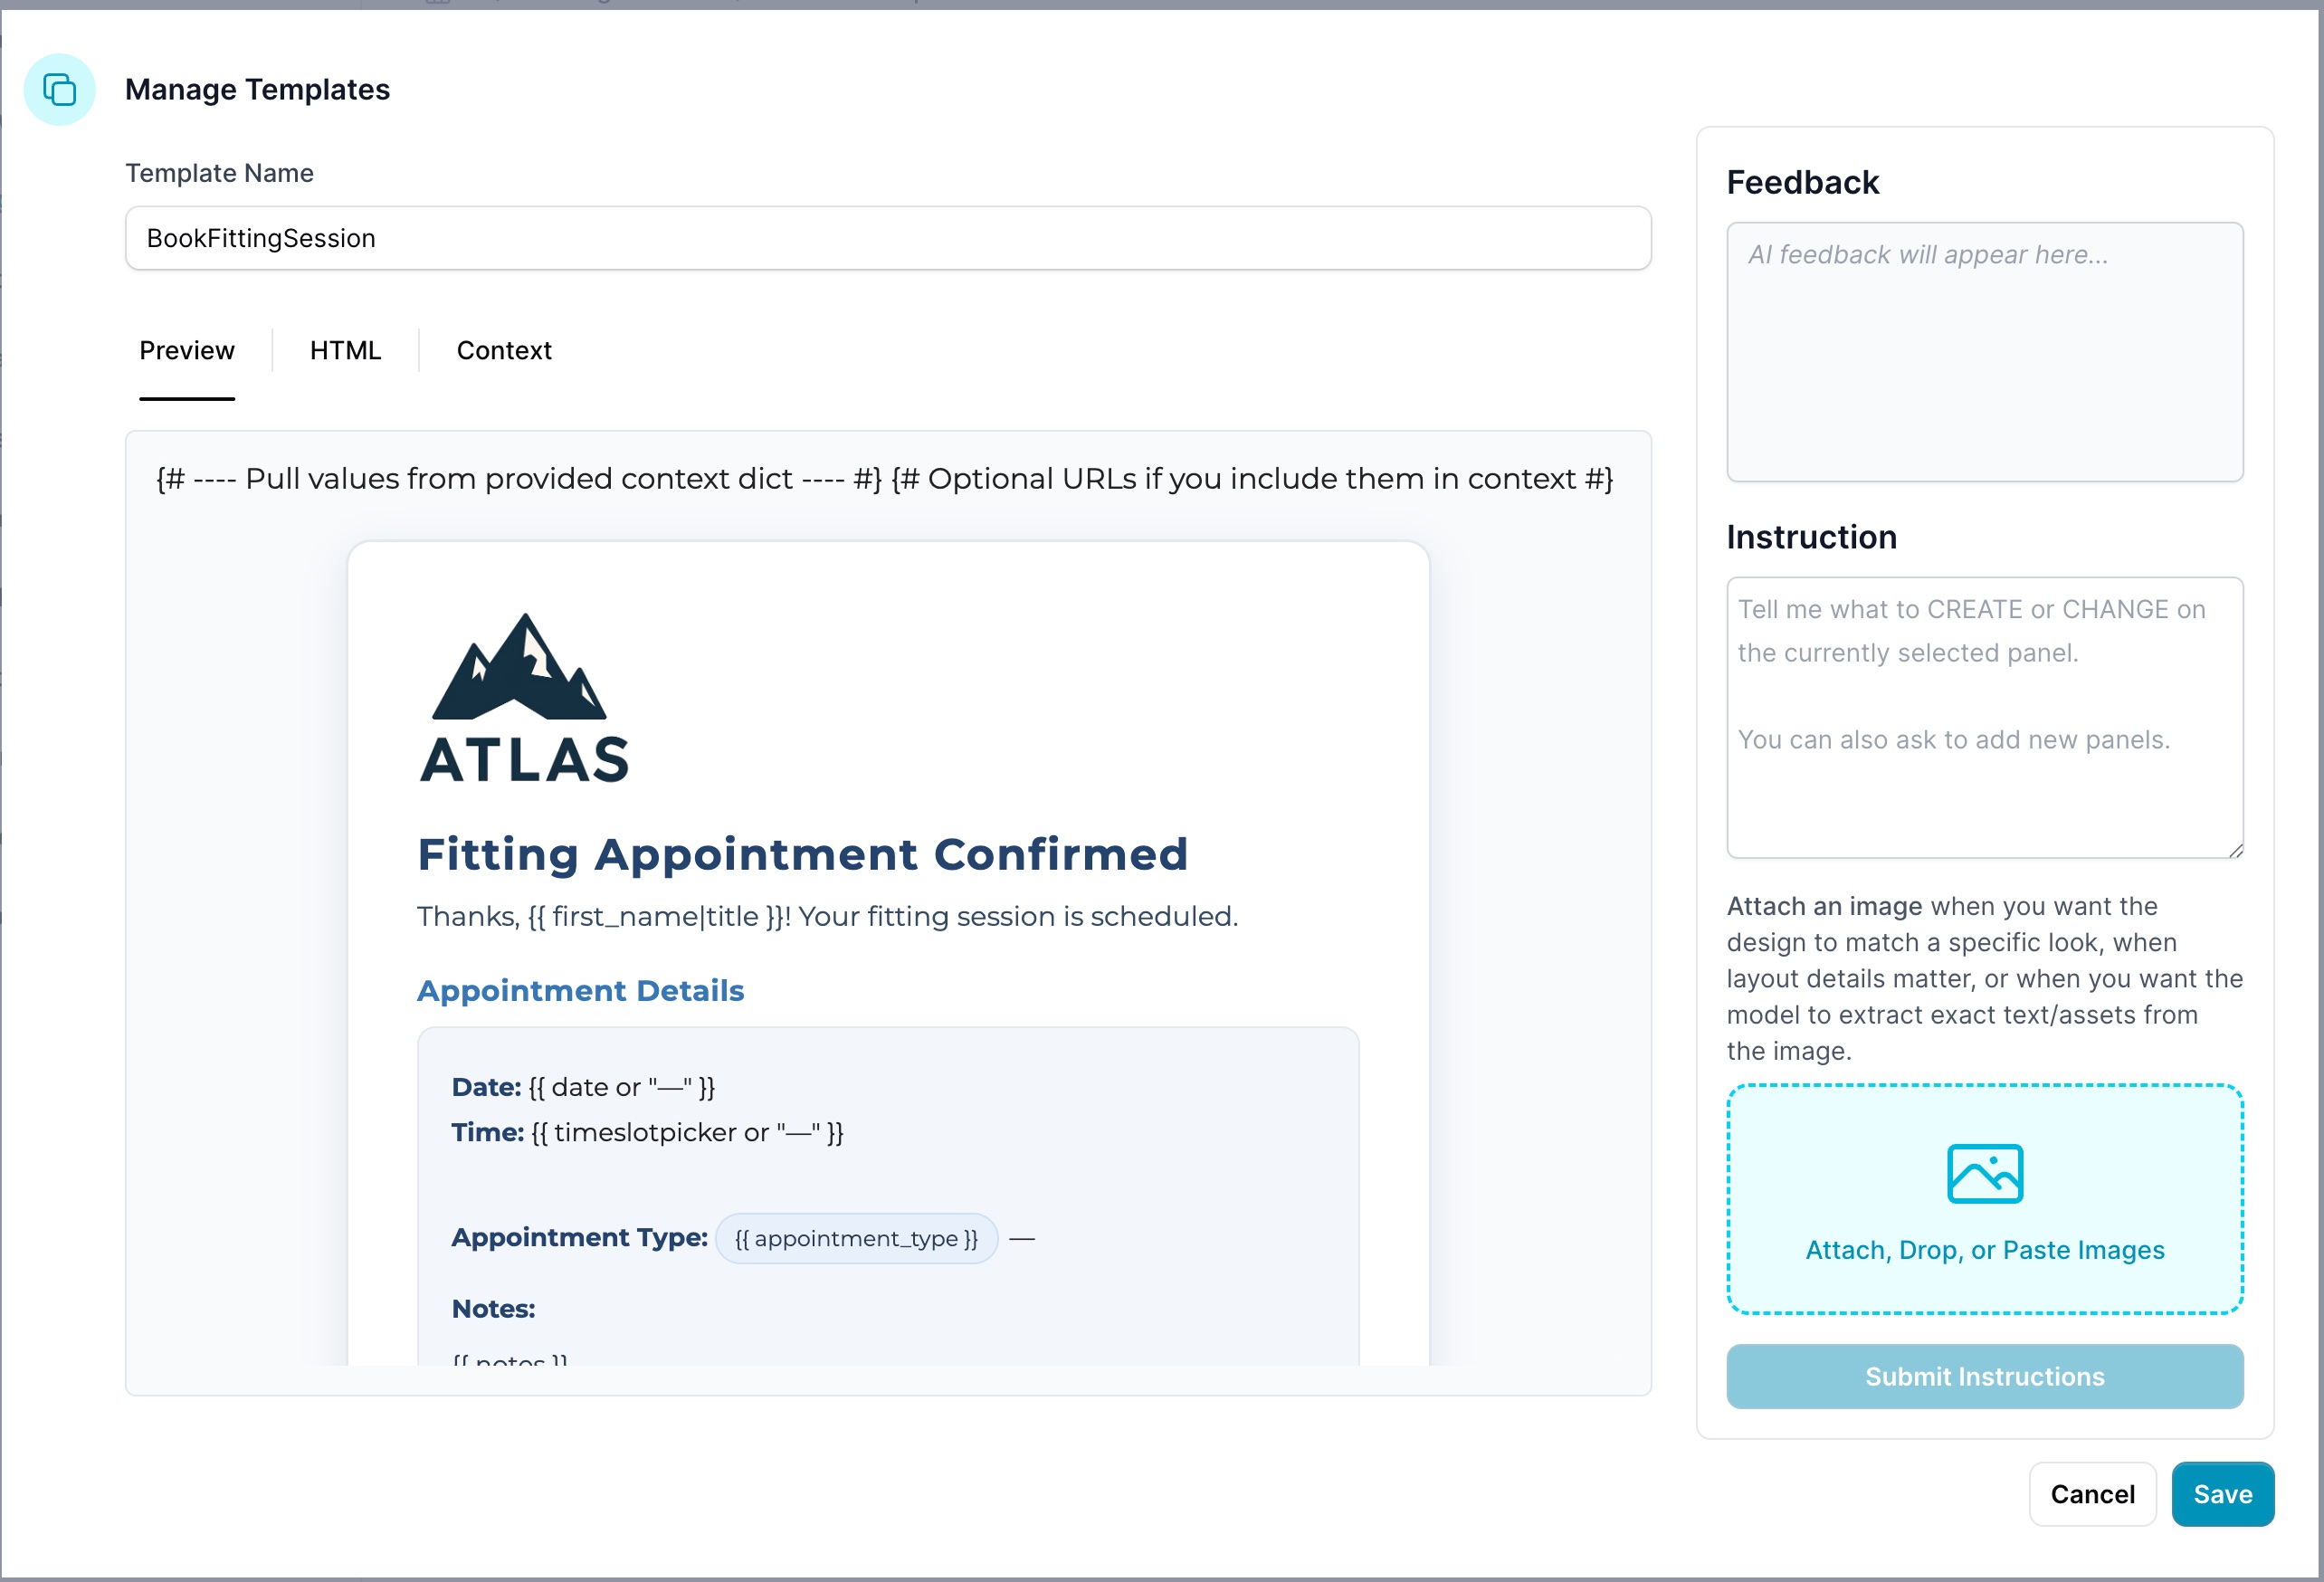
Task: Open the Context tab
Action: click(503, 351)
